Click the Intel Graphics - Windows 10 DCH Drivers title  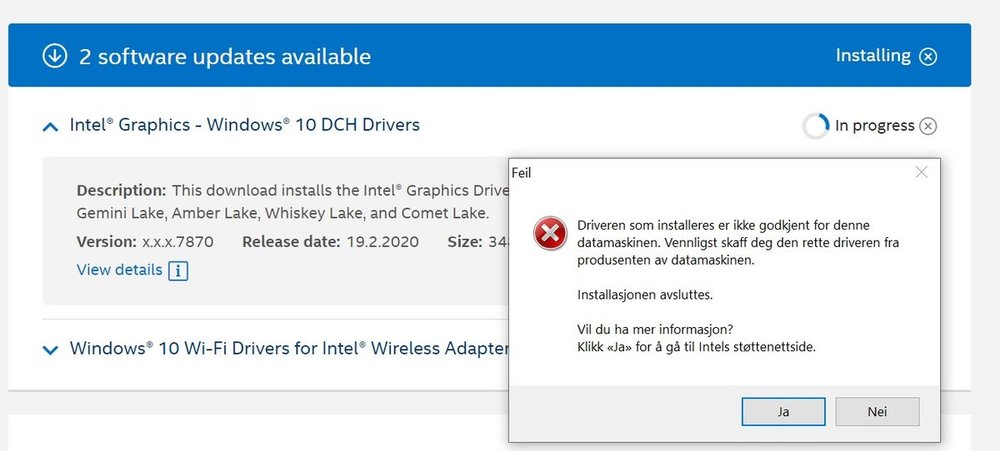click(x=245, y=124)
